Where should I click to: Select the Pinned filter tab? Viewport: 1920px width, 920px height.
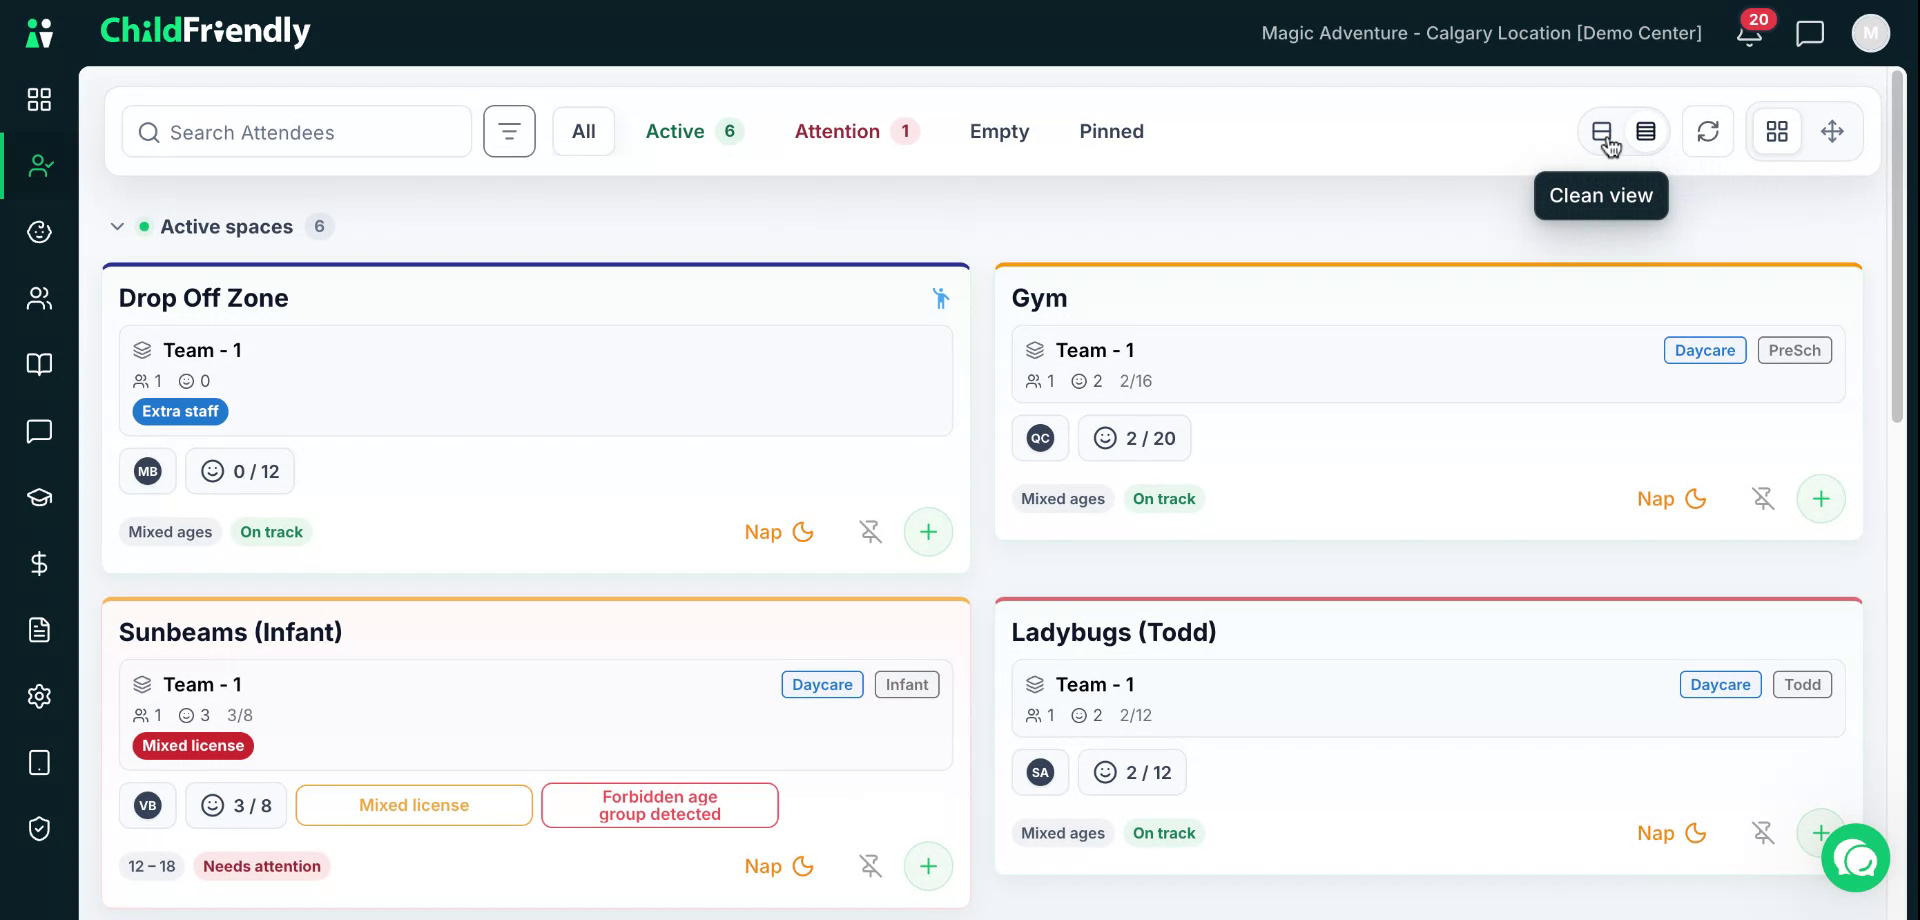(x=1111, y=131)
